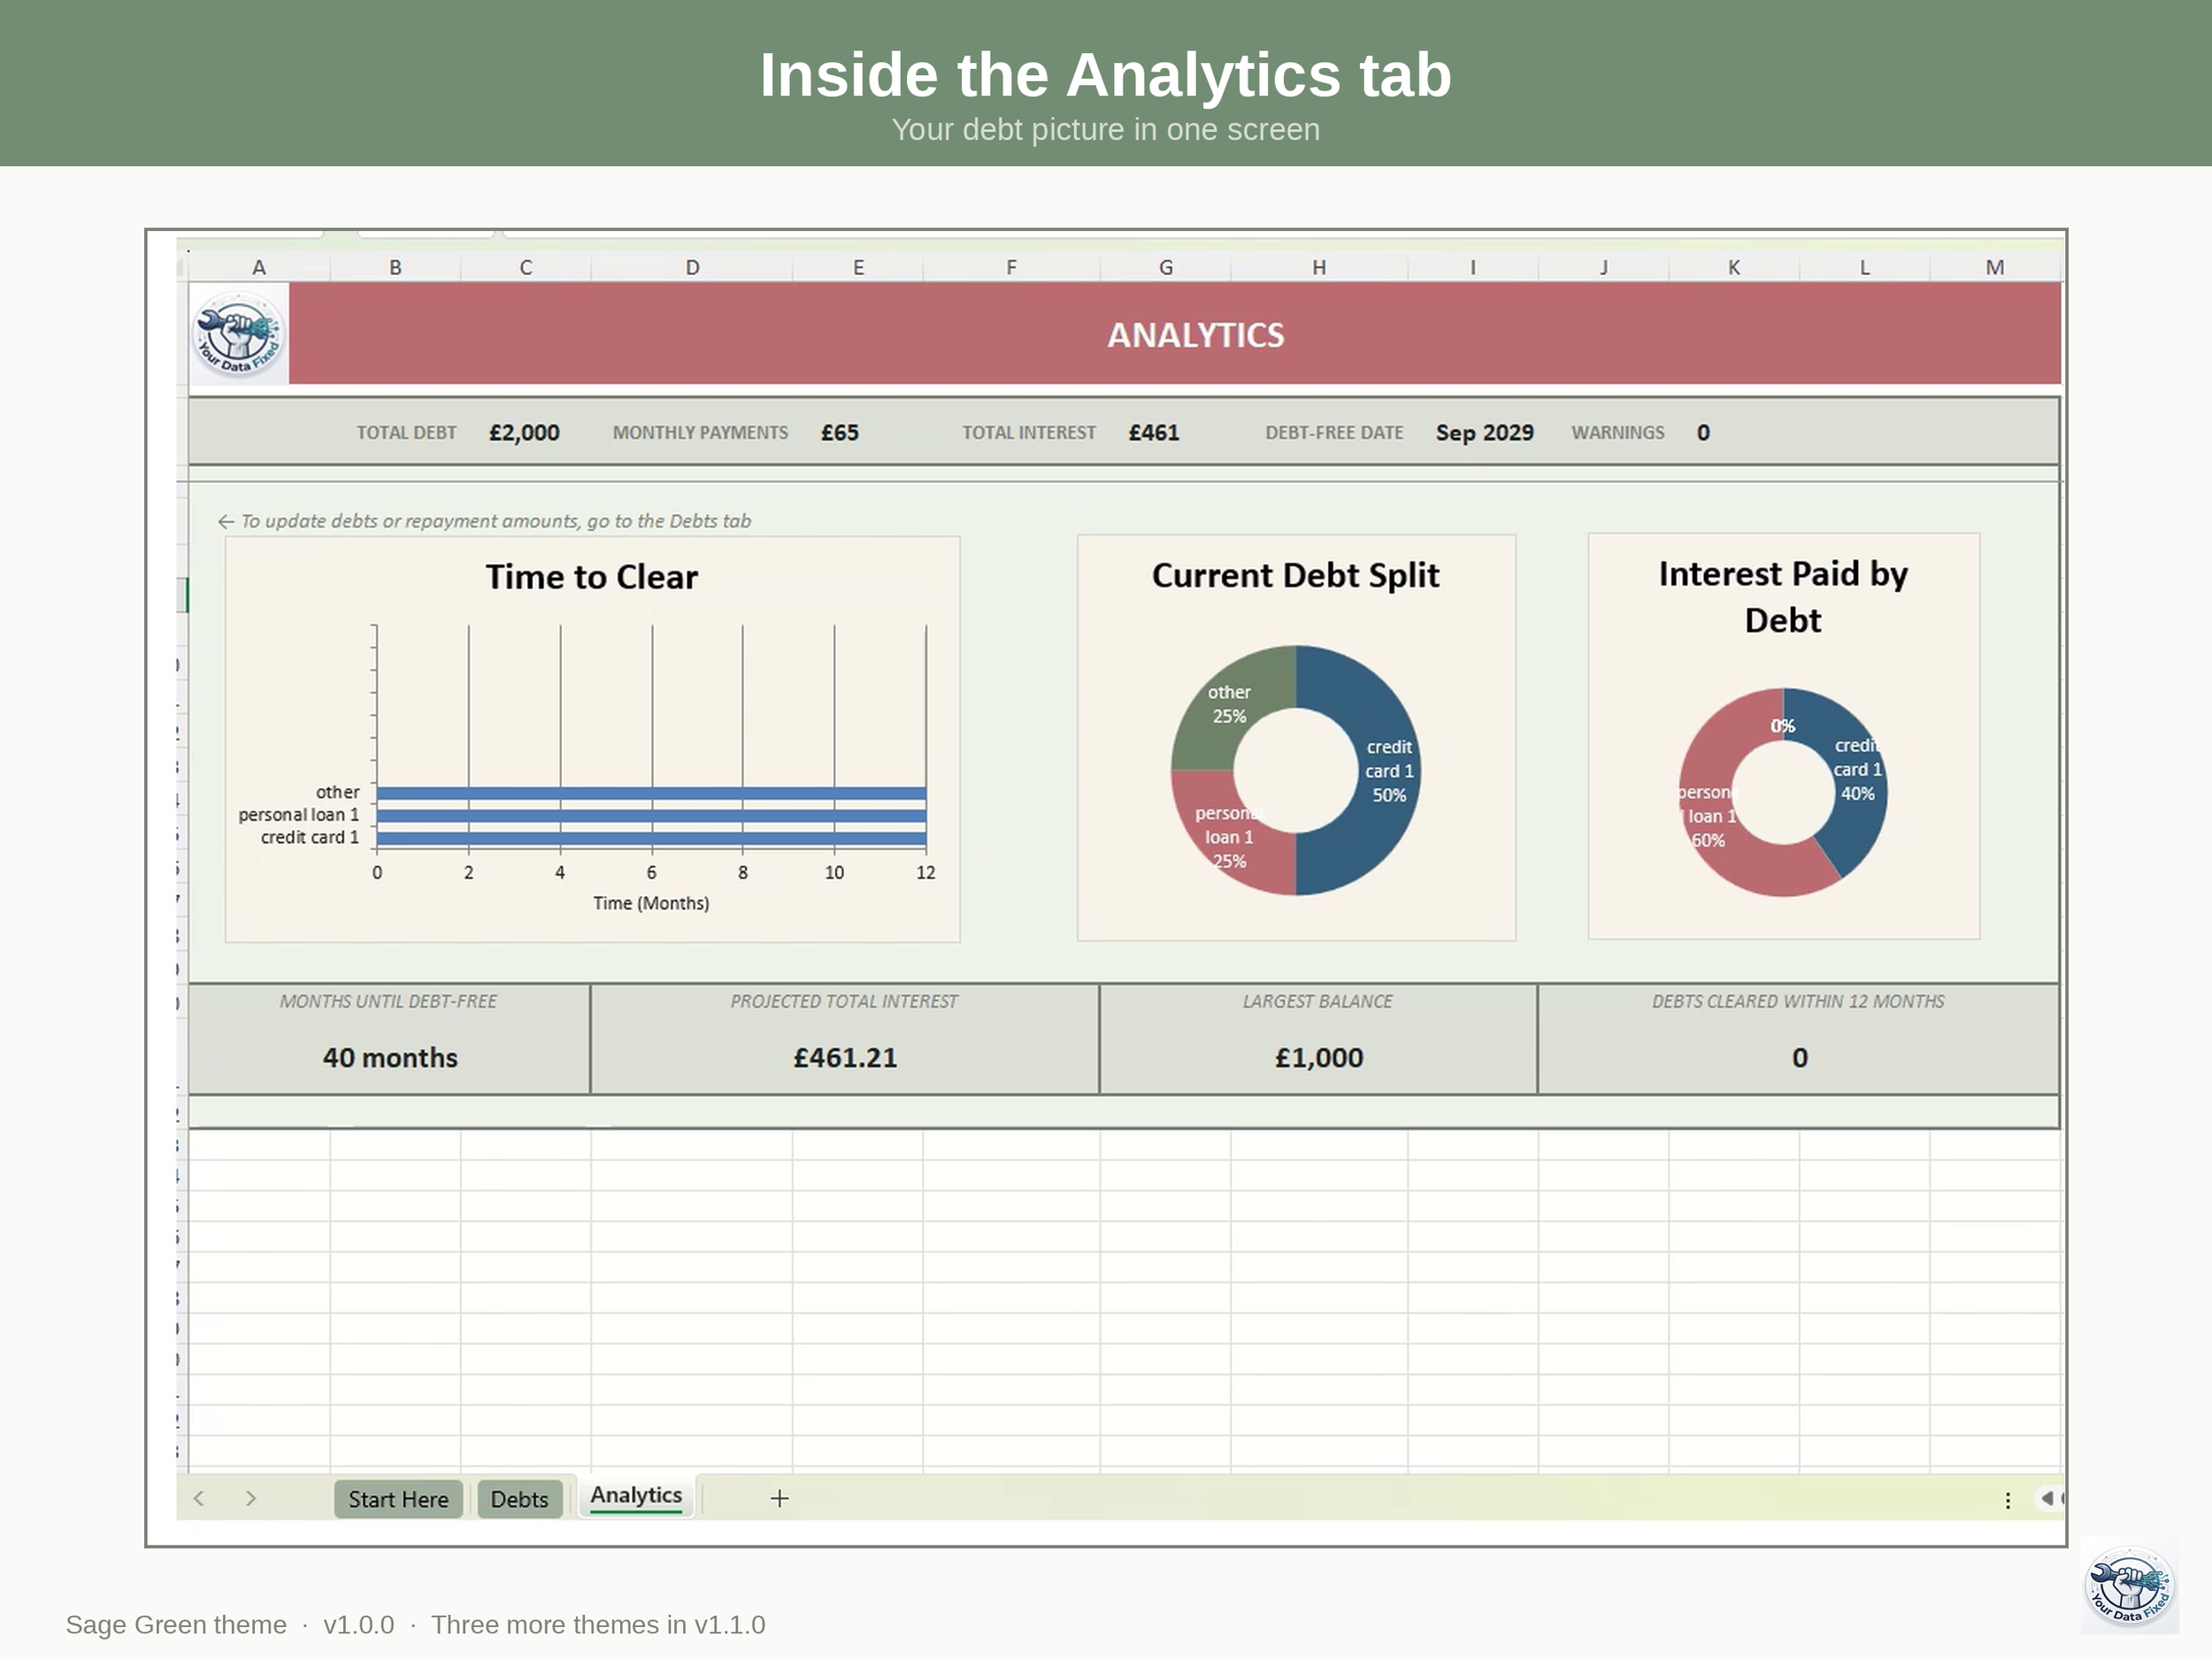Image resolution: width=2212 pixels, height=1659 pixels.
Task: Select column E header
Action: coord(858,267)
